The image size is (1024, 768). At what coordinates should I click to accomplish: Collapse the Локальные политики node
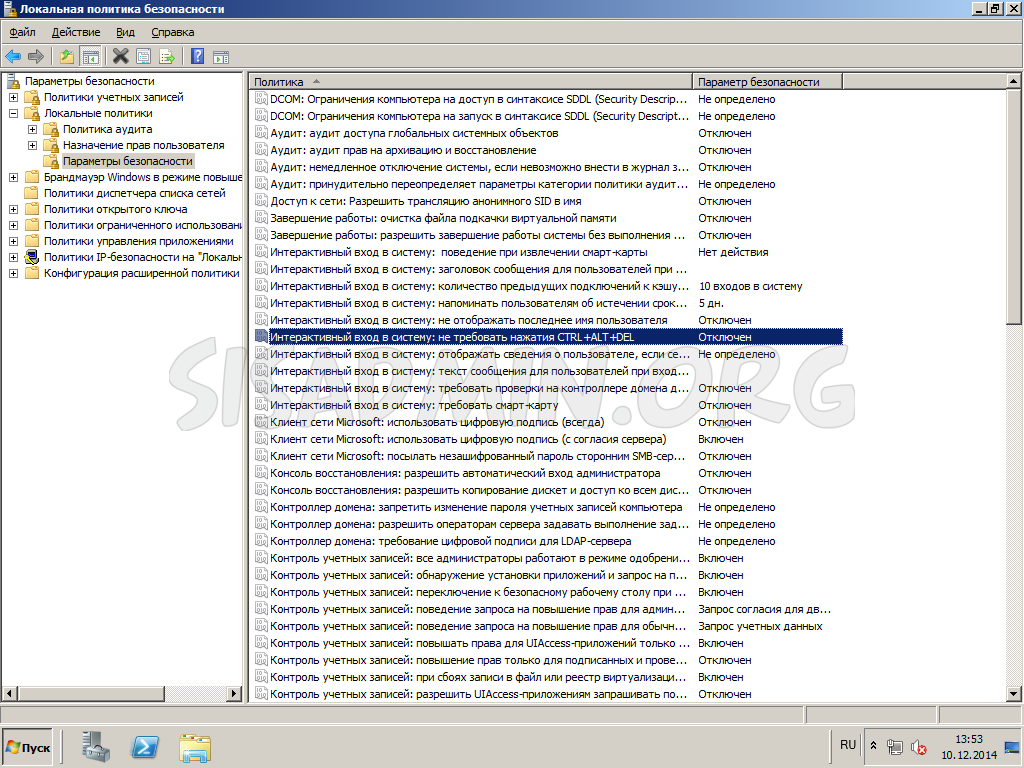pos(13,113)
